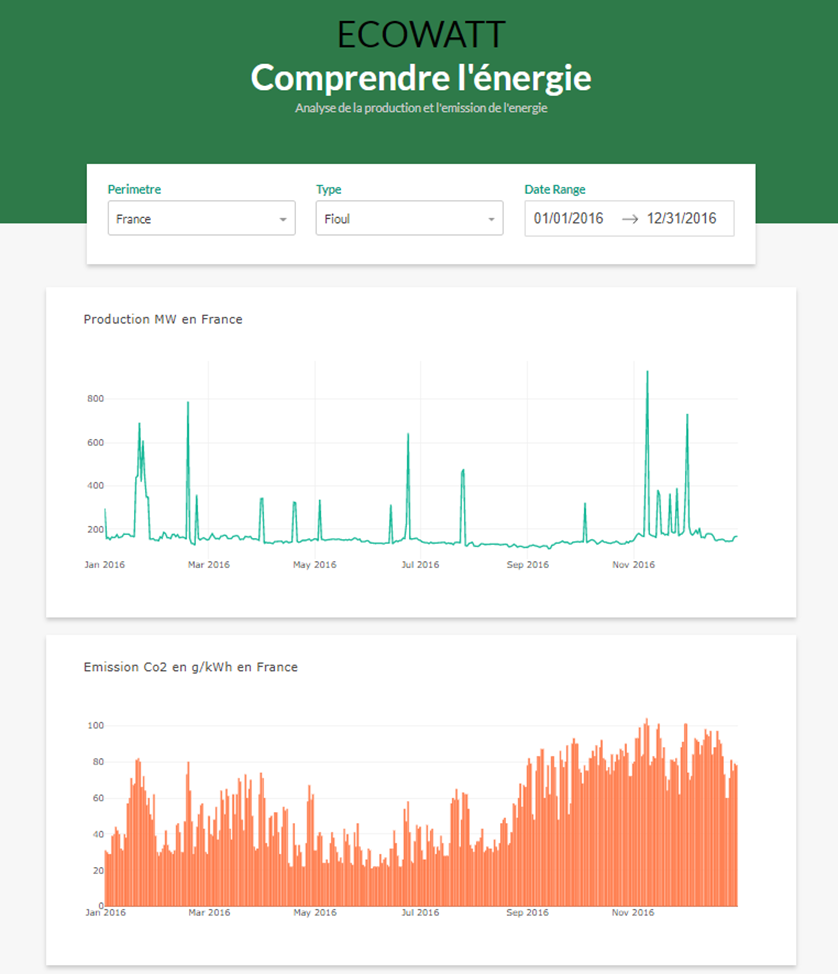838x974 pixels.
Task: Click the Comprendre l'énergie title
Action: point(419,76)
